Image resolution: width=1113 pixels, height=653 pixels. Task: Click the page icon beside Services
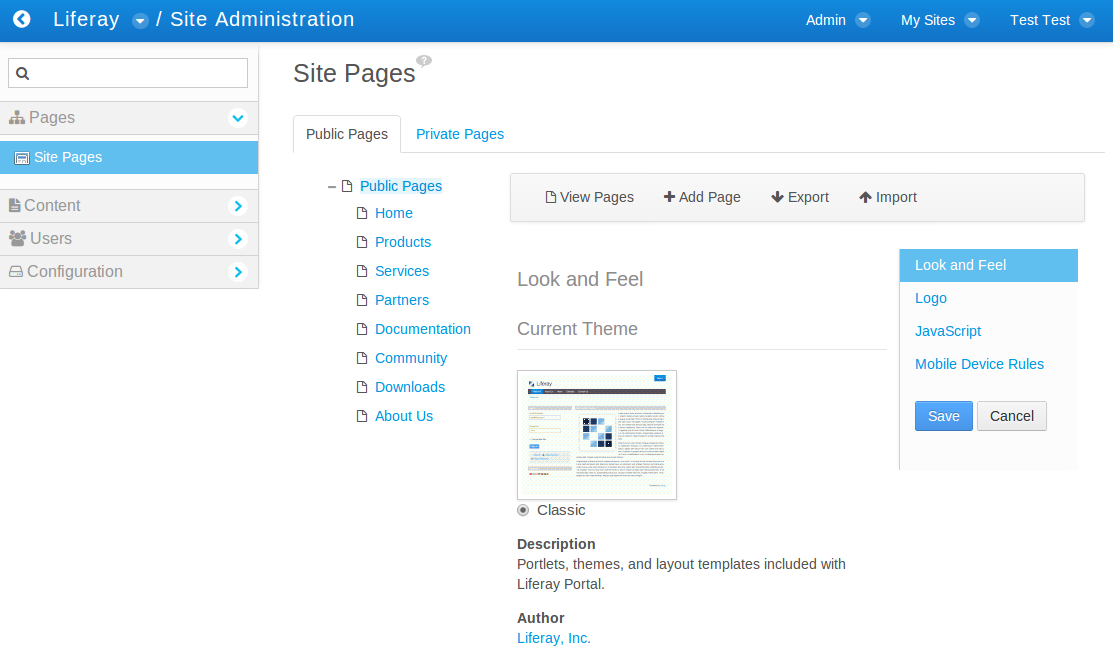pyautogui.click(x=362, y=271)
